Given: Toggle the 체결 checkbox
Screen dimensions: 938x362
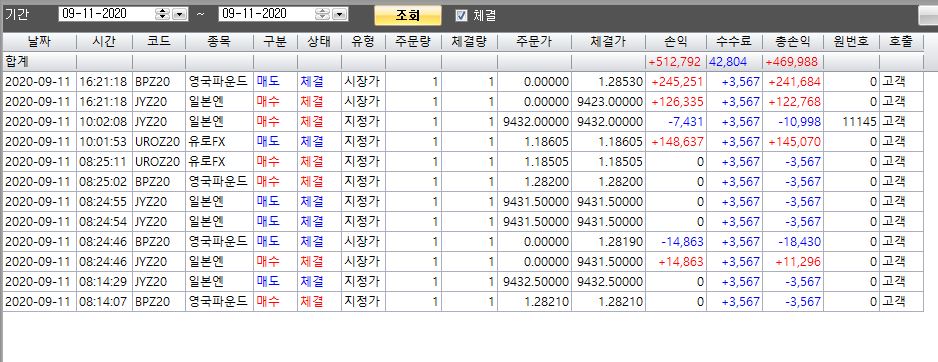Looking at the screenshot, I should [x=461, y=16].
